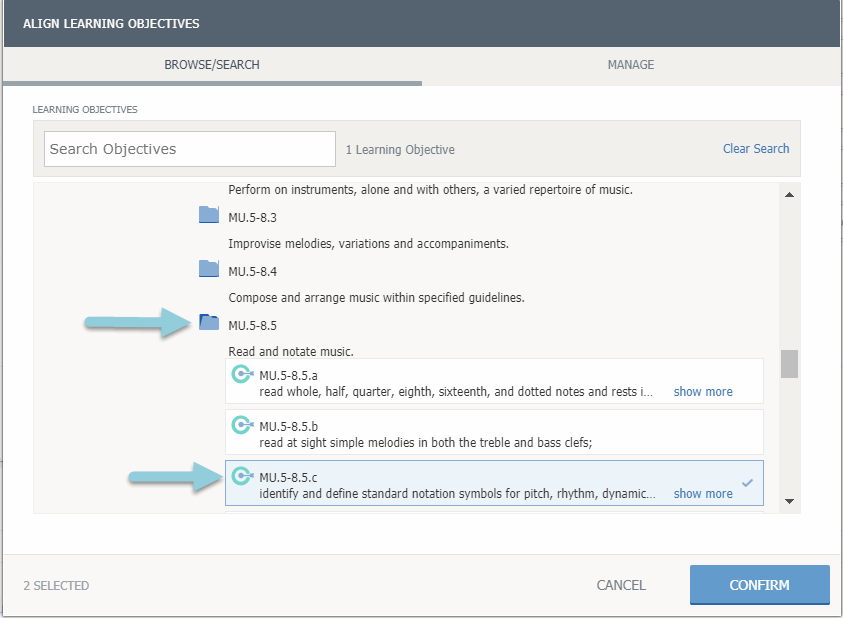Click the Cancel button
Viewport: 843px width, 618px height.
pos(621,585)
